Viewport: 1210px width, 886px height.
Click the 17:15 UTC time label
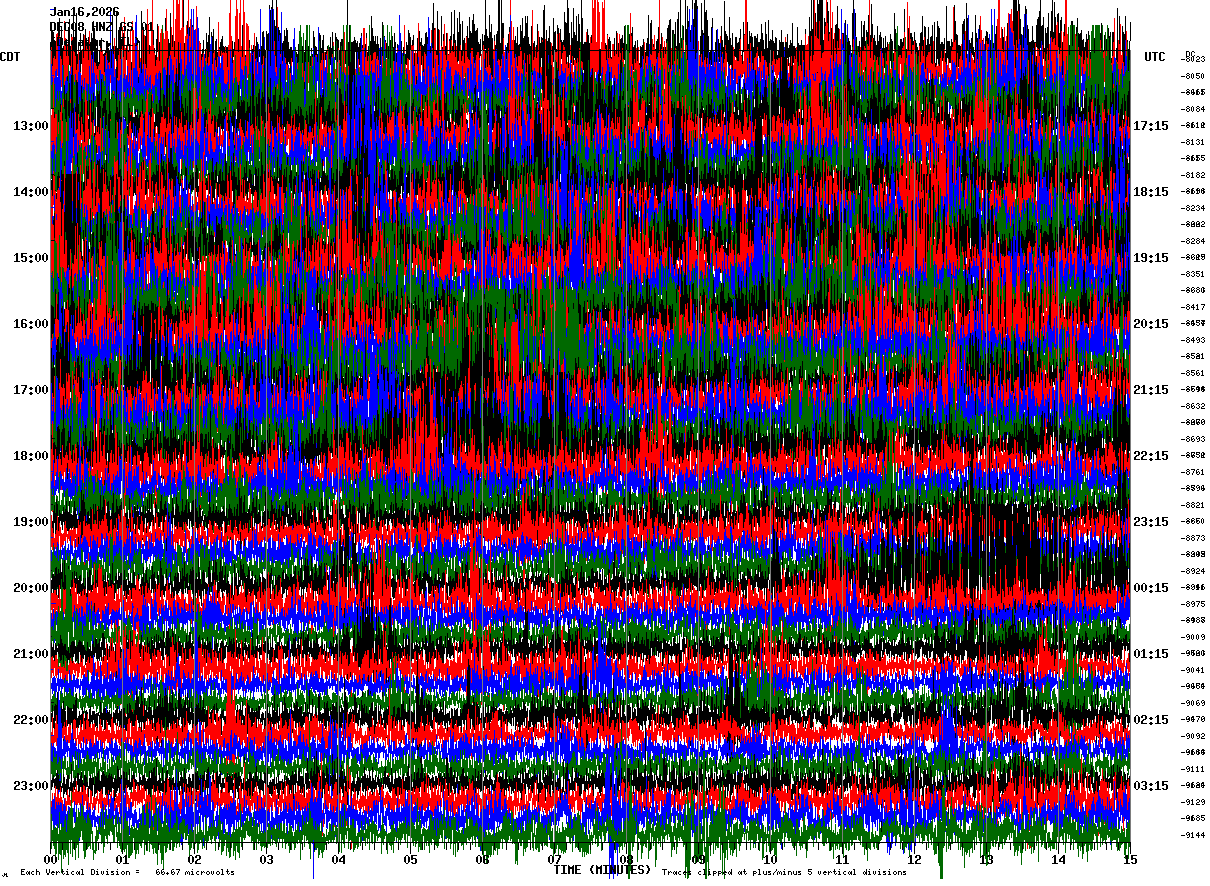(1151, 126)
